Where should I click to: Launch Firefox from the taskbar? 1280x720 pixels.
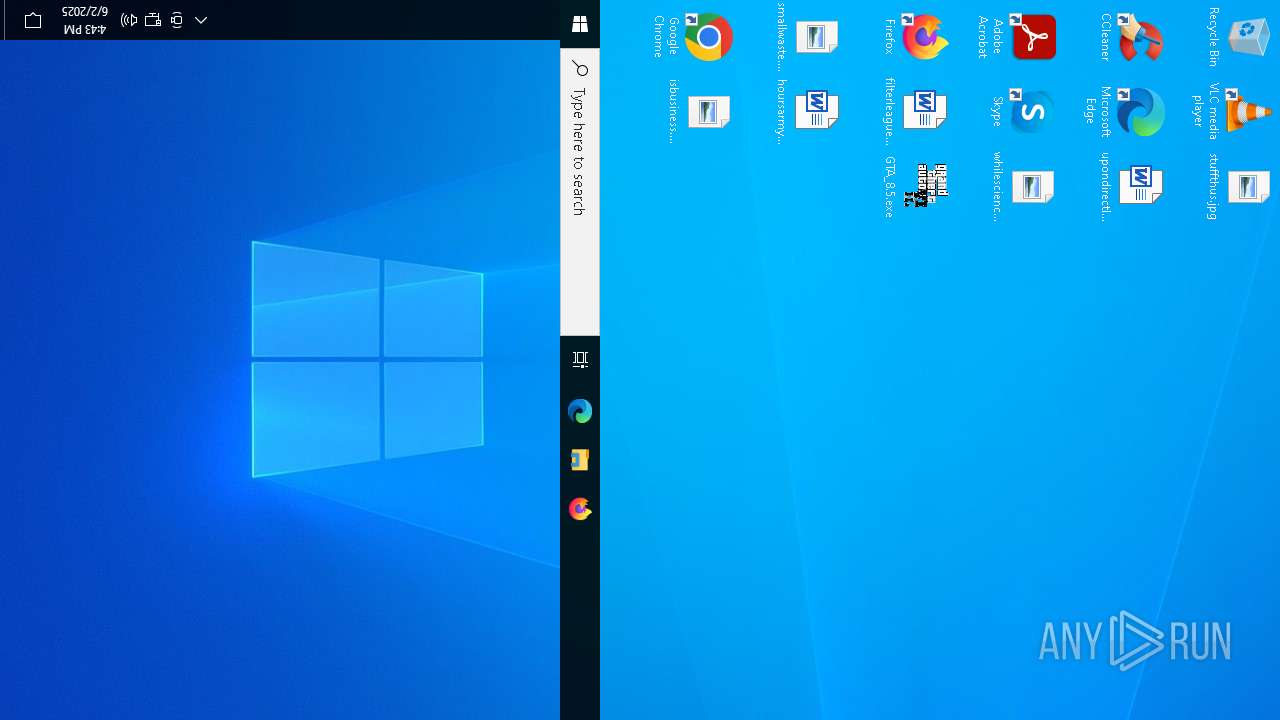580,509
